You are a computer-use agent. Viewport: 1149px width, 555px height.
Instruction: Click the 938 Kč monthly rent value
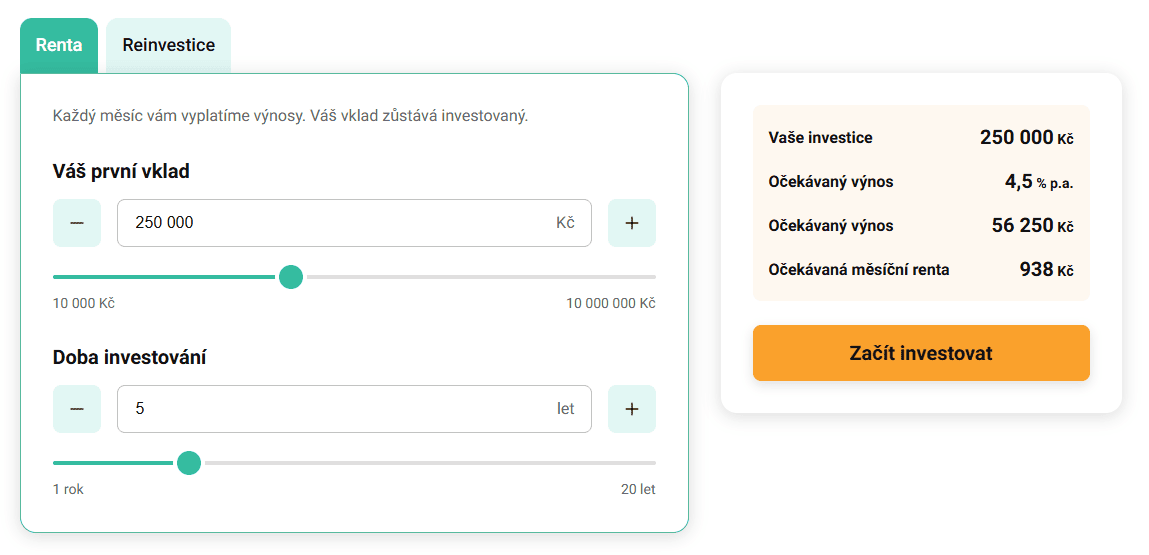[x=1045, y=270]
